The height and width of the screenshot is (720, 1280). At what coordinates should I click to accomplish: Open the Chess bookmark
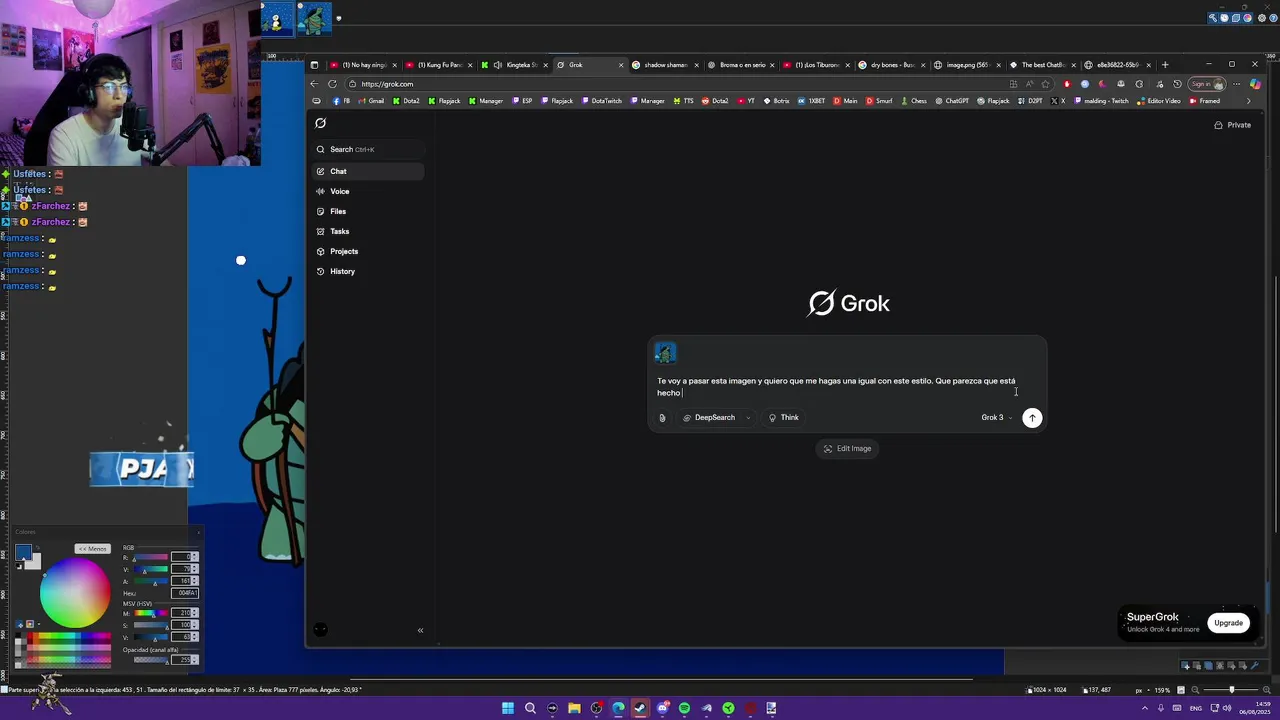coord(913,101)
